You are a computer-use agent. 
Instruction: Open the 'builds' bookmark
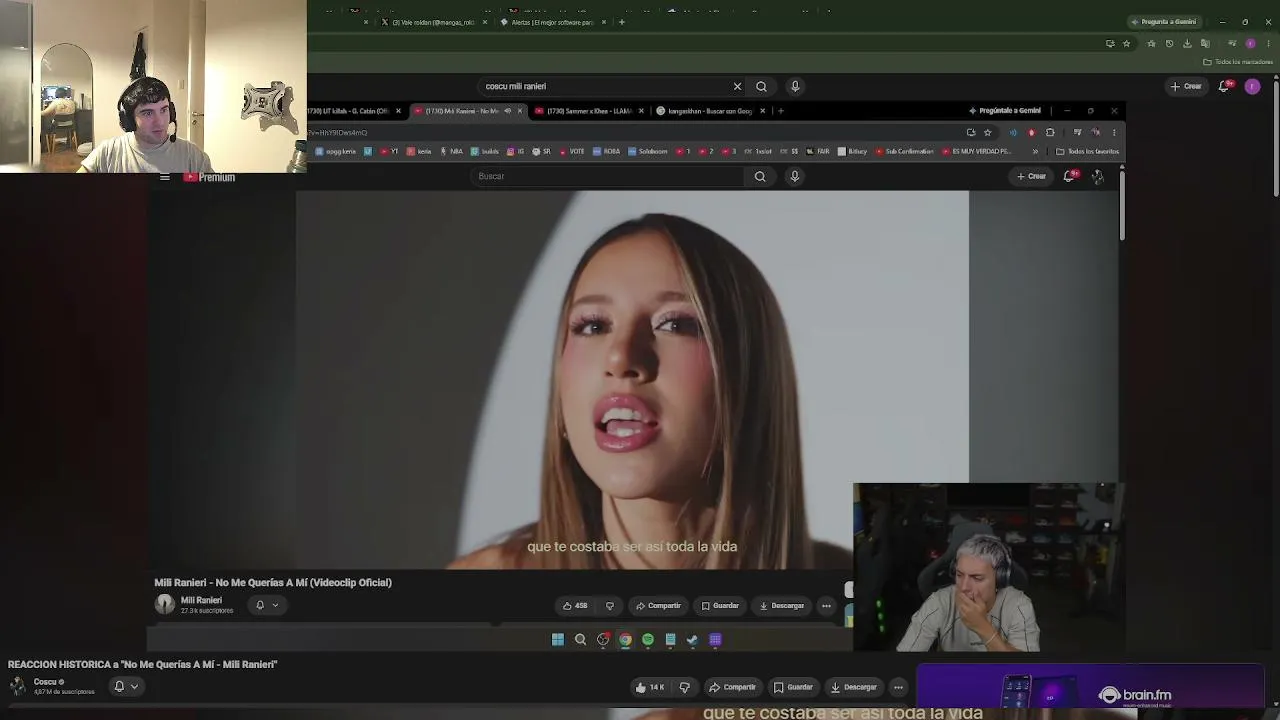[x=486, y=152]
